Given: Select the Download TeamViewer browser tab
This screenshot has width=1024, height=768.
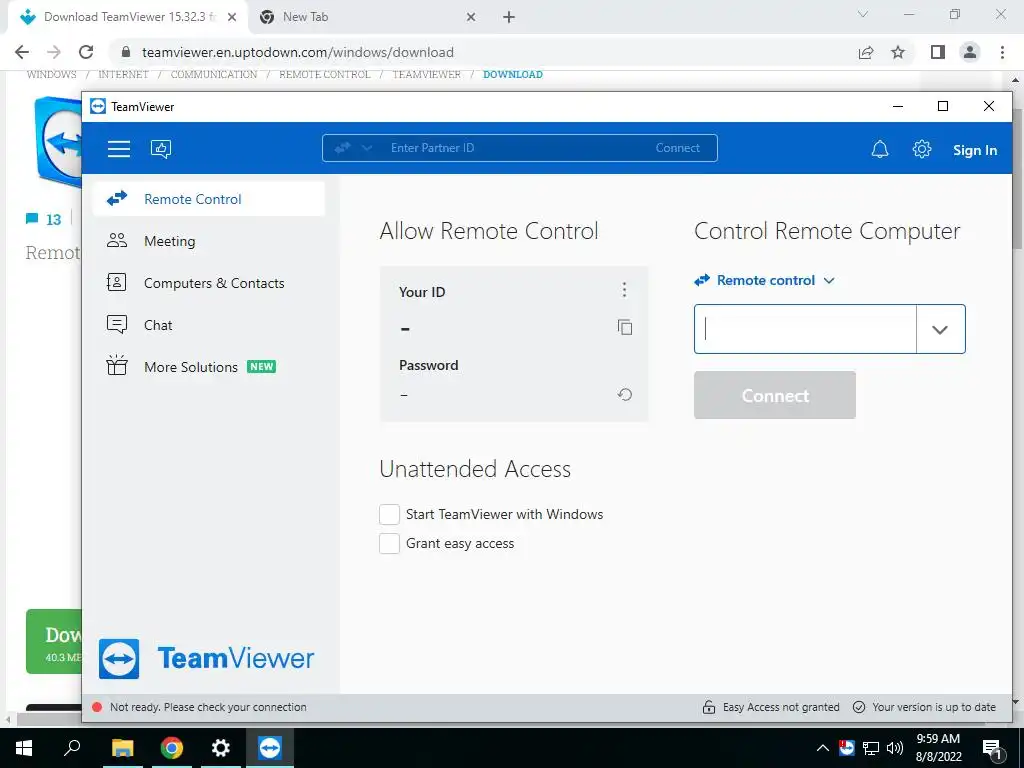Looking at the screenshot, I should click(x=128, y=17).
